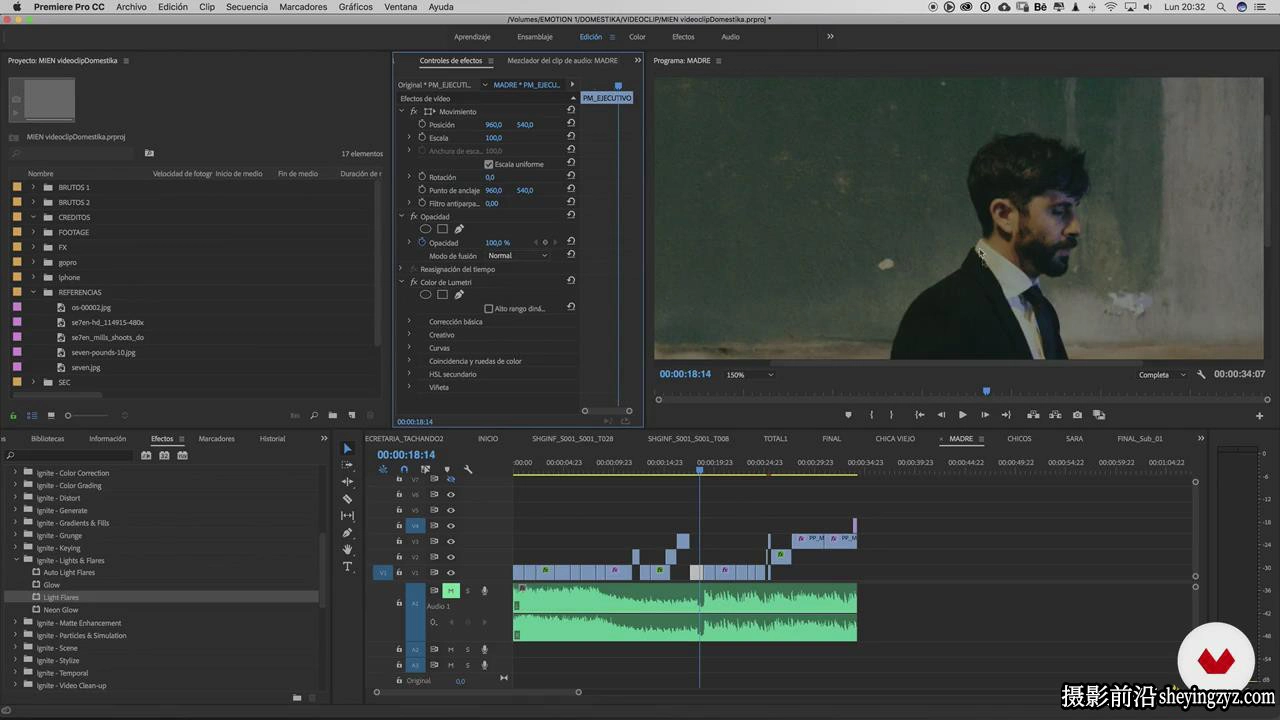Select the Track Select Forward tool
Image resolution: width=1280 pixels, height=720 pixels.
[x=347, y=465]
